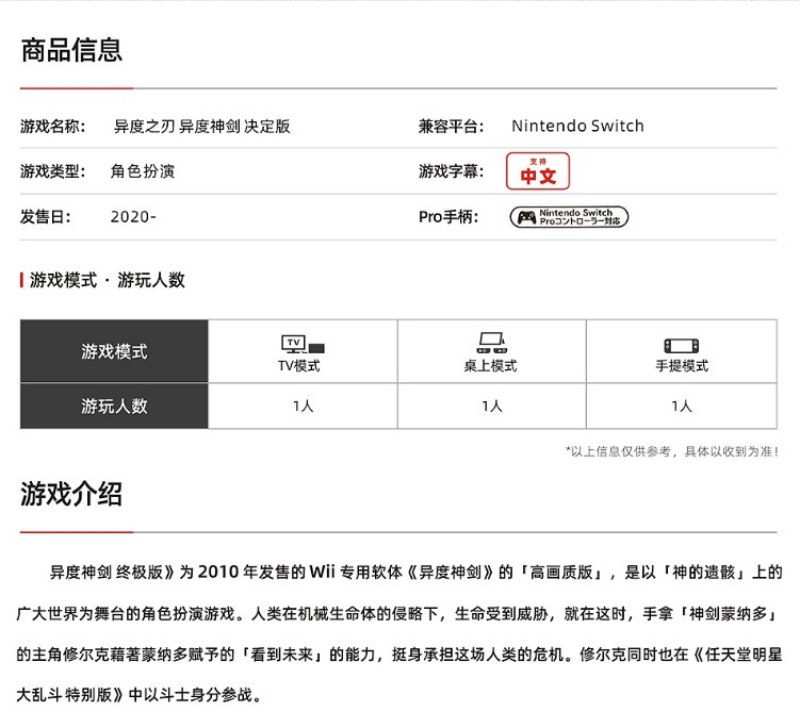The image size is (800, 728).
Task: Click the game title 异度之刃 异度神剑 决定版
Action: point(200,126)
